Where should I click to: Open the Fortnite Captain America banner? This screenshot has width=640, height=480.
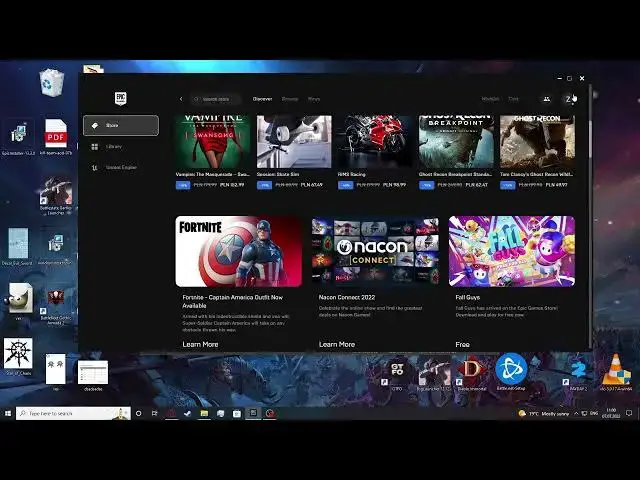click(x=239, y=251)
